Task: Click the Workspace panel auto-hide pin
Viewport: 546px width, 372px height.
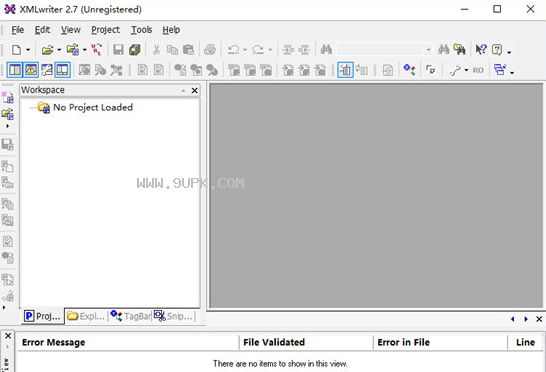Action: [184, 91]
